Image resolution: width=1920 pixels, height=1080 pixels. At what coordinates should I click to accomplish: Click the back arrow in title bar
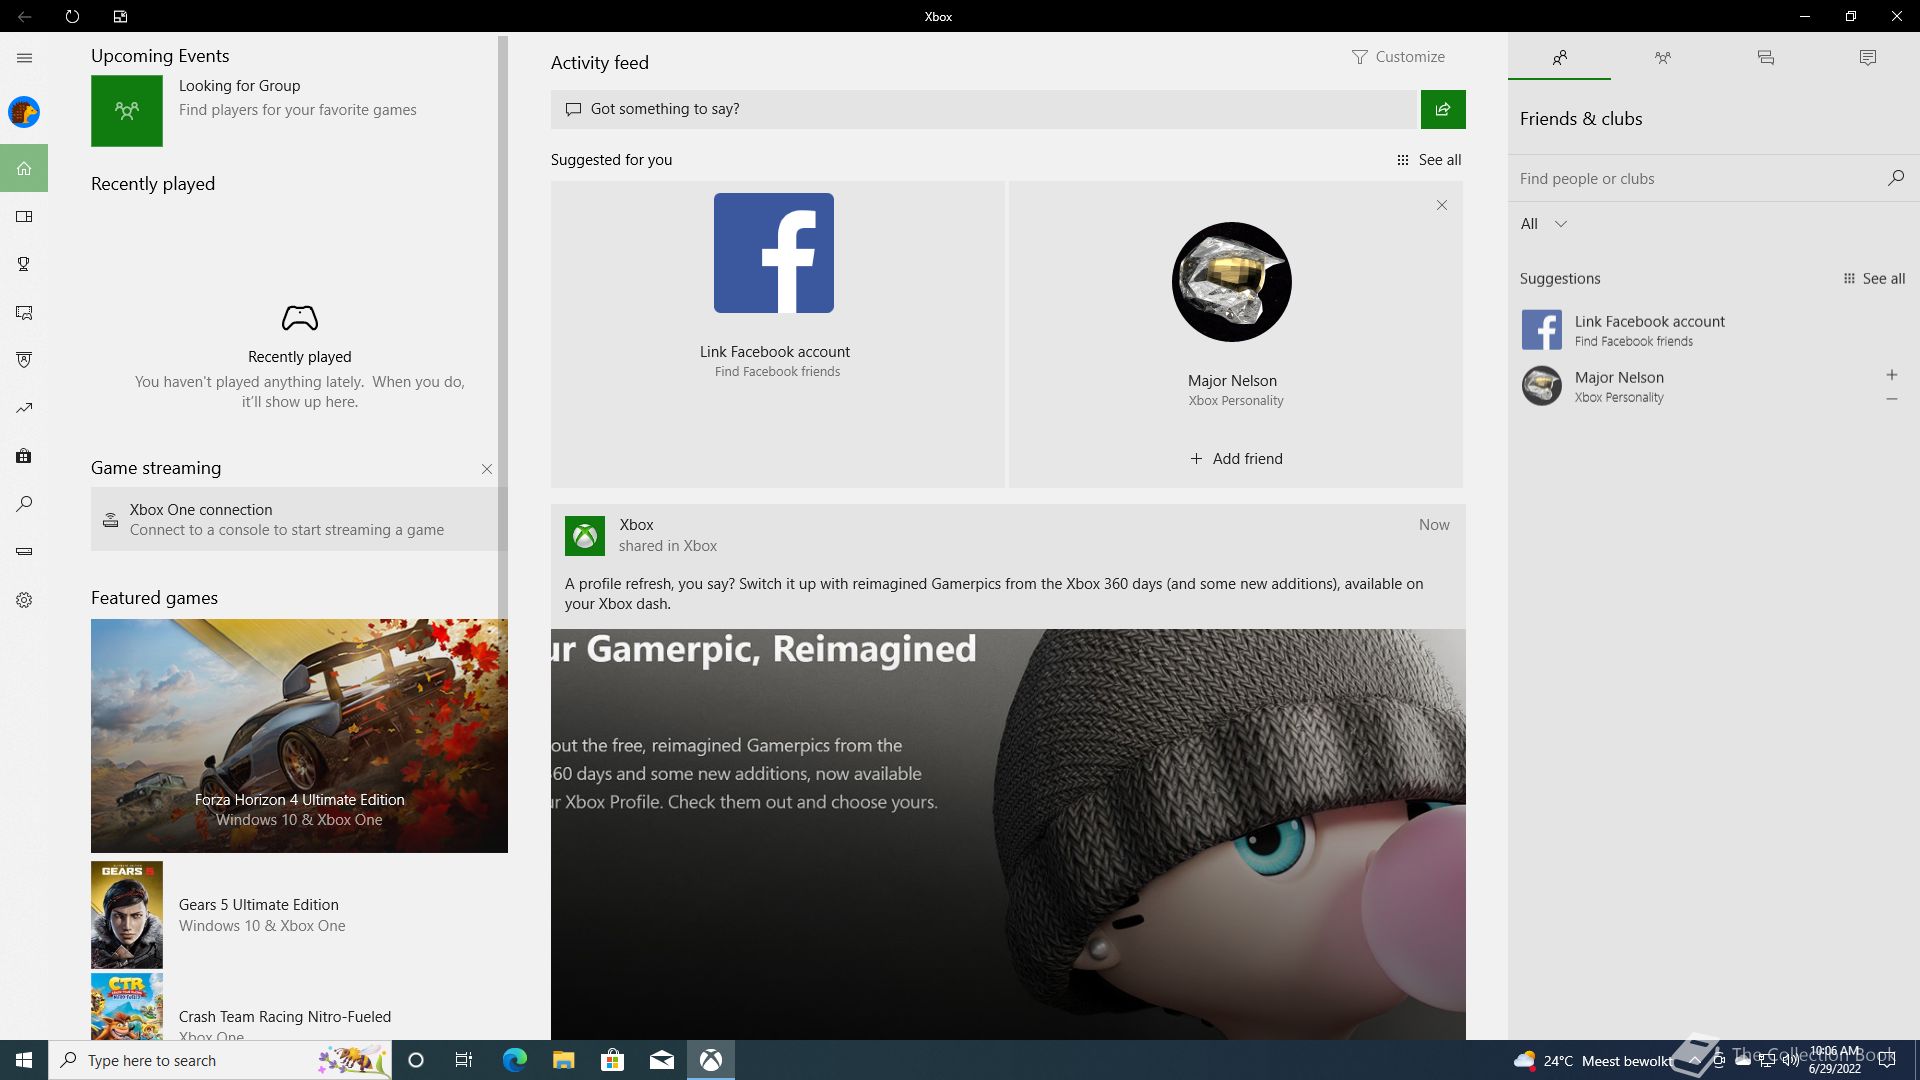tap(24, 16)
